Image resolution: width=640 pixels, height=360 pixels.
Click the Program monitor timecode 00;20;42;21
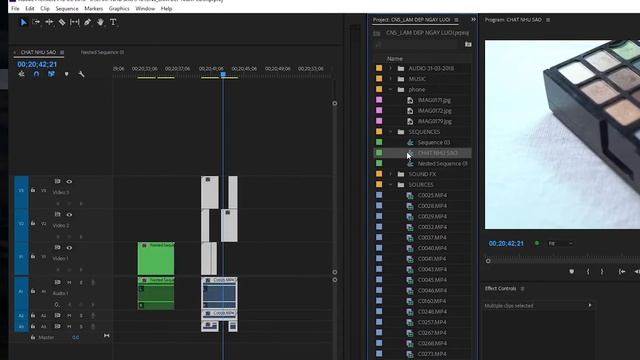pos(506,243)
